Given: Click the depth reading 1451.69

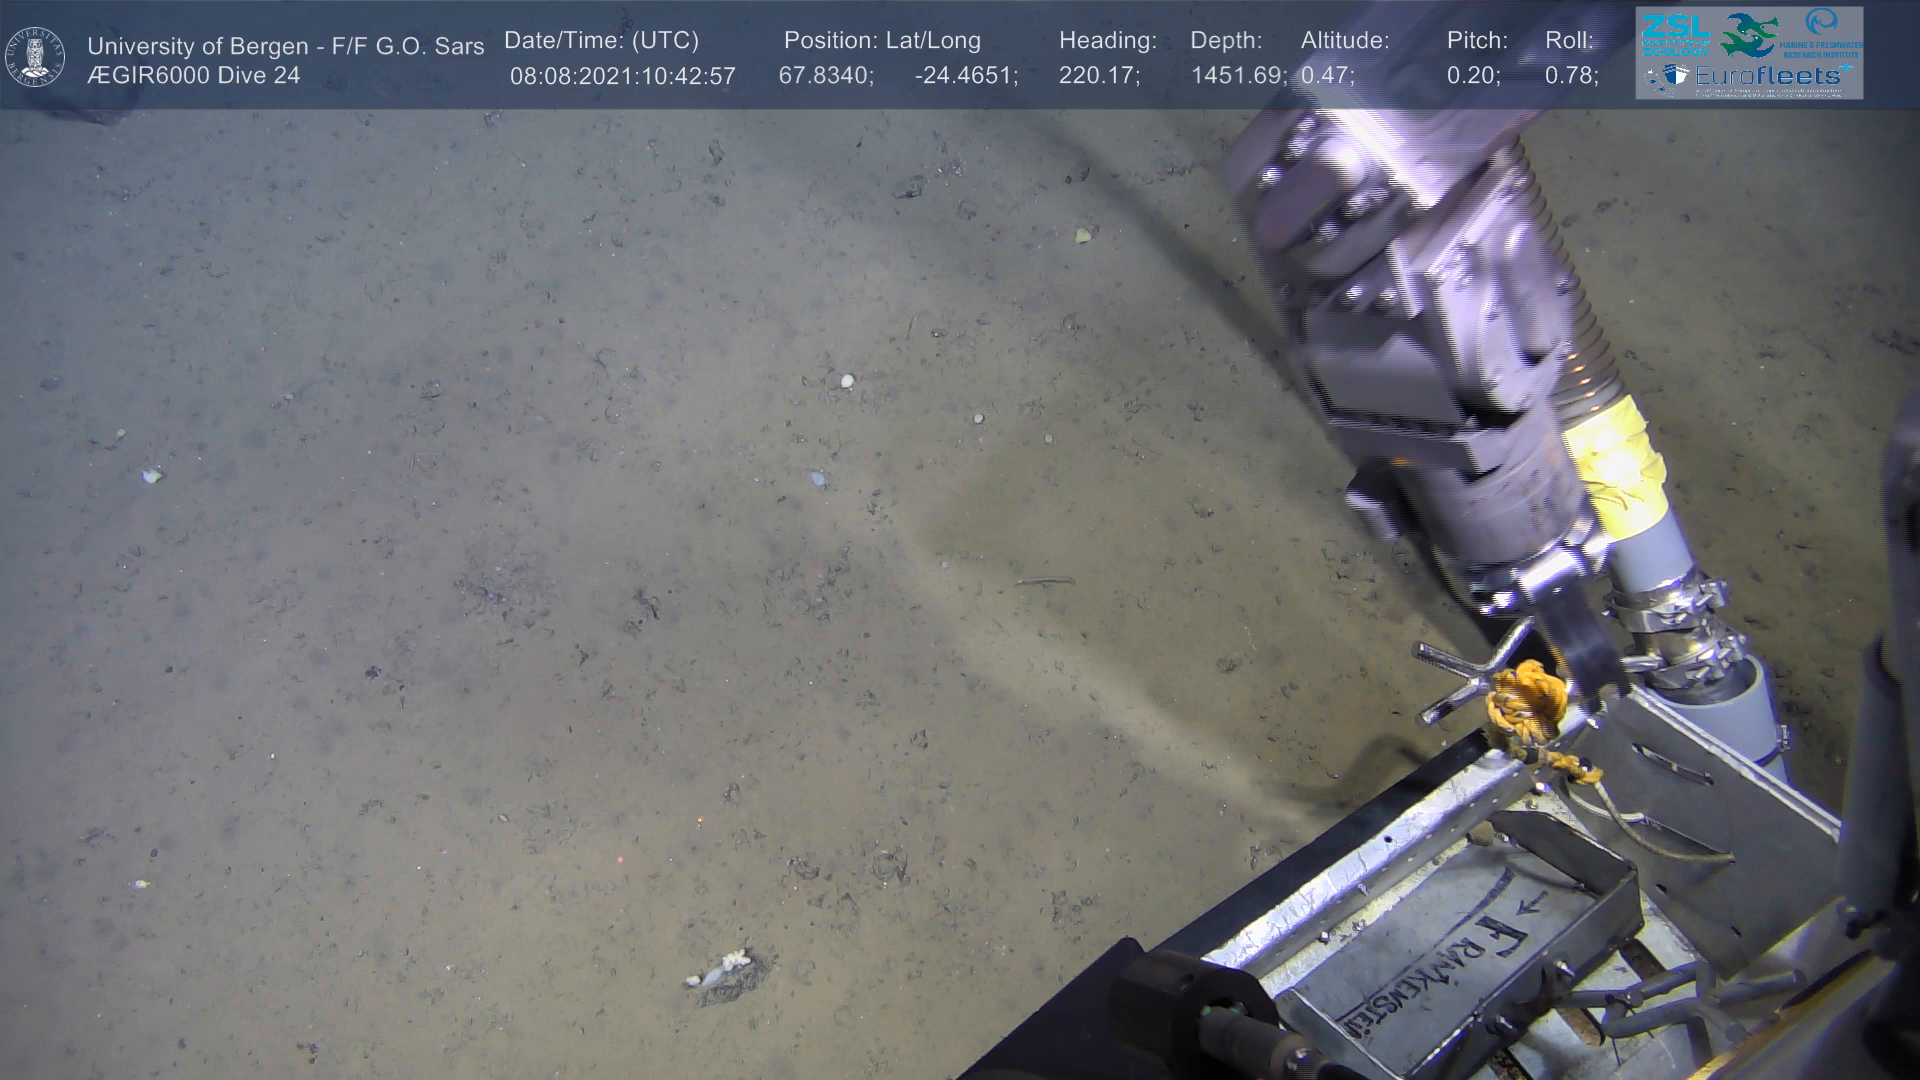Looking at the screenshot, I should 1237,76.
